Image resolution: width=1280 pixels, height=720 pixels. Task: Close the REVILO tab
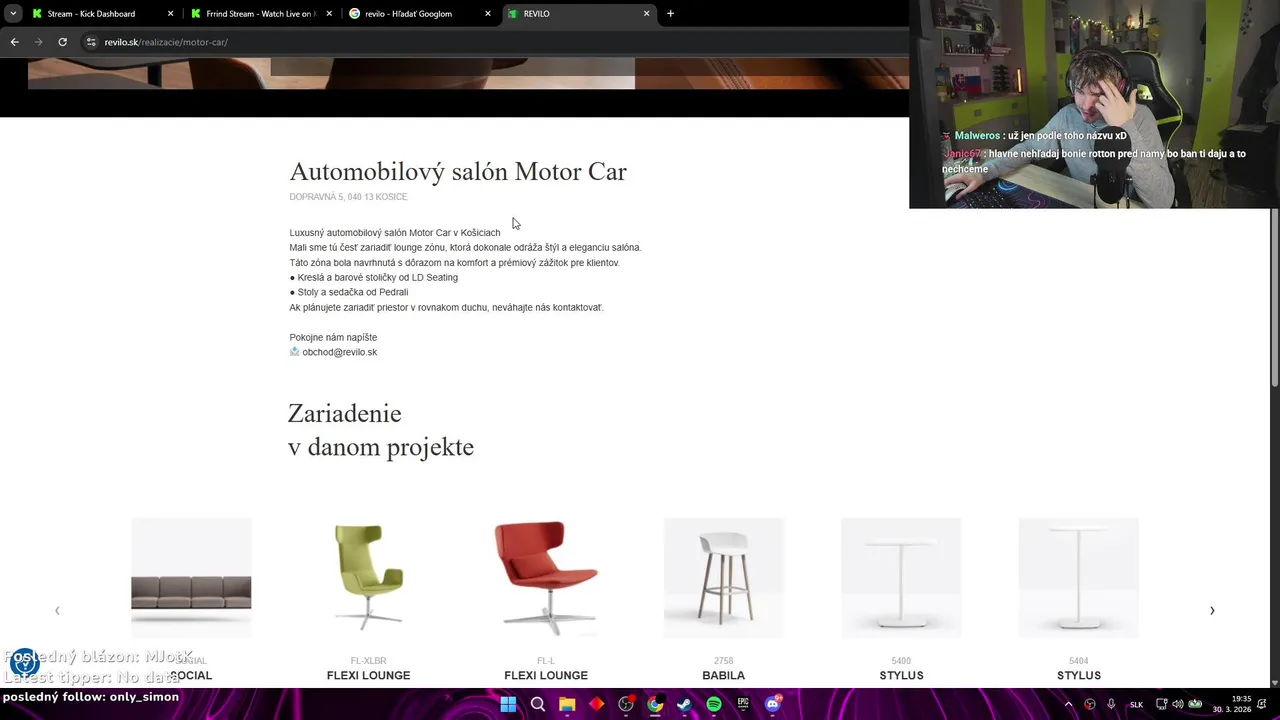[x=647, y=14]
